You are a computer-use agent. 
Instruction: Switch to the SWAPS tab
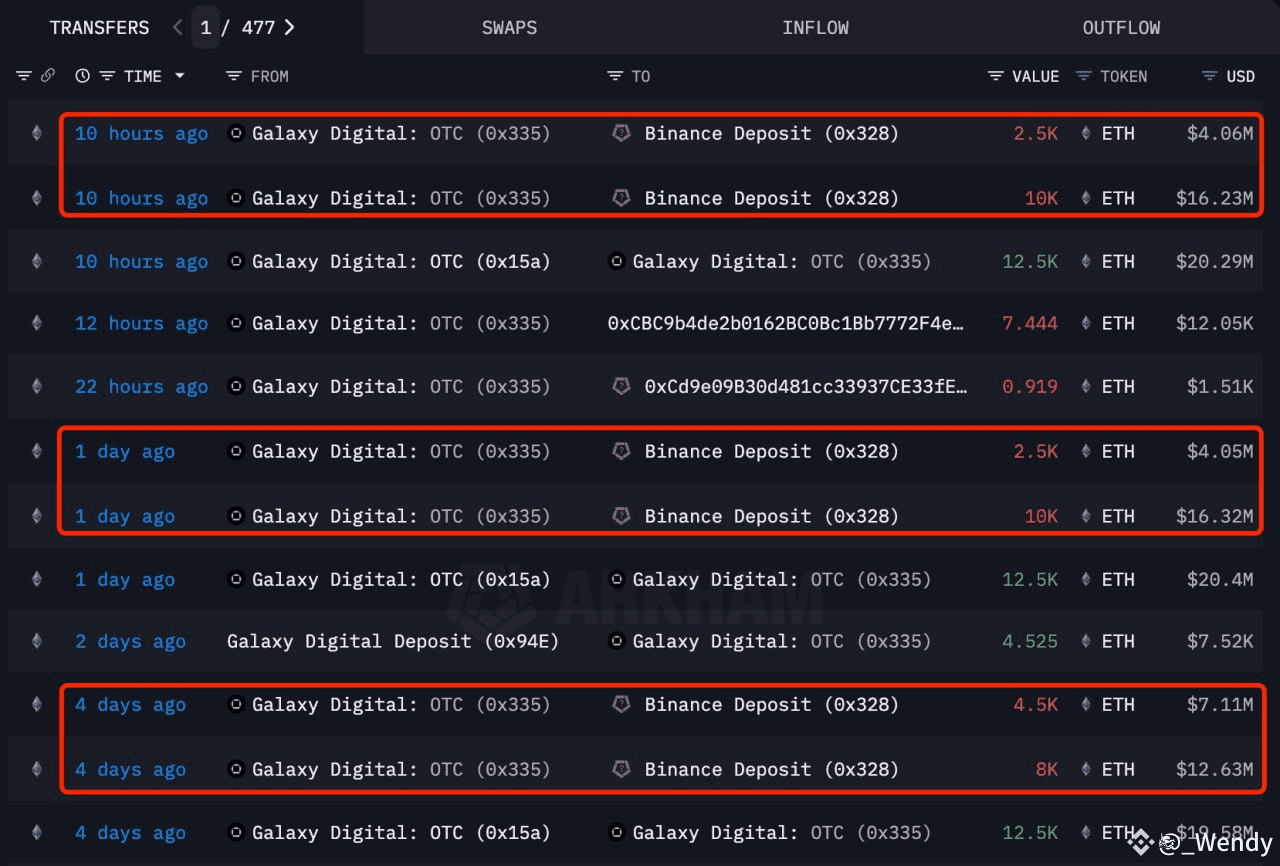click(509, 27)
